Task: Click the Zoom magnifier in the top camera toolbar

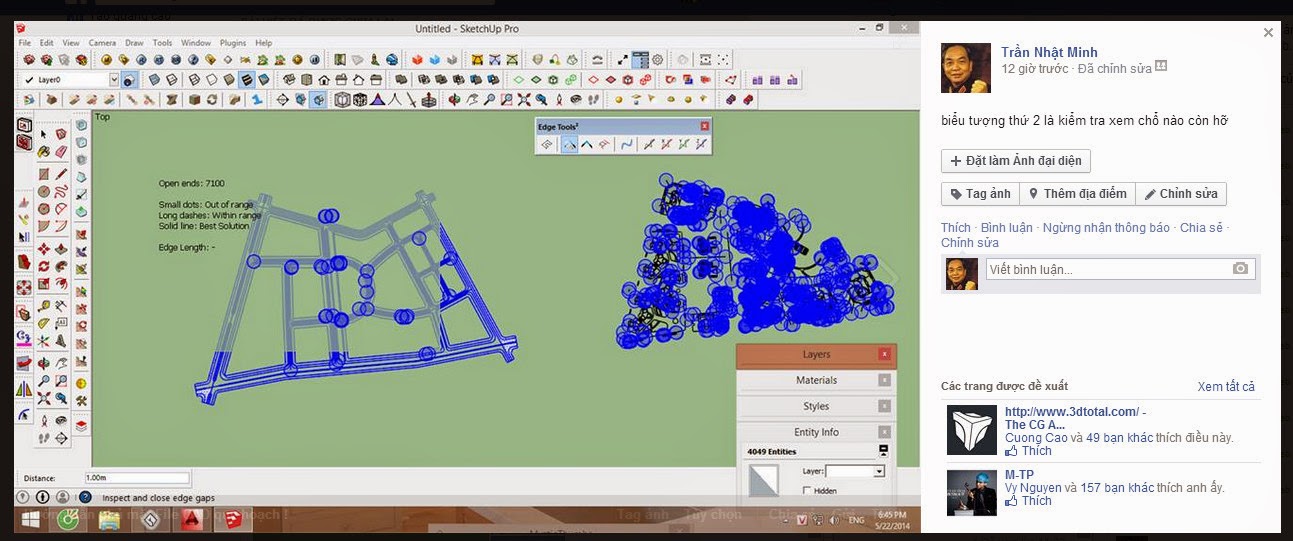Action: coord(489,99)
